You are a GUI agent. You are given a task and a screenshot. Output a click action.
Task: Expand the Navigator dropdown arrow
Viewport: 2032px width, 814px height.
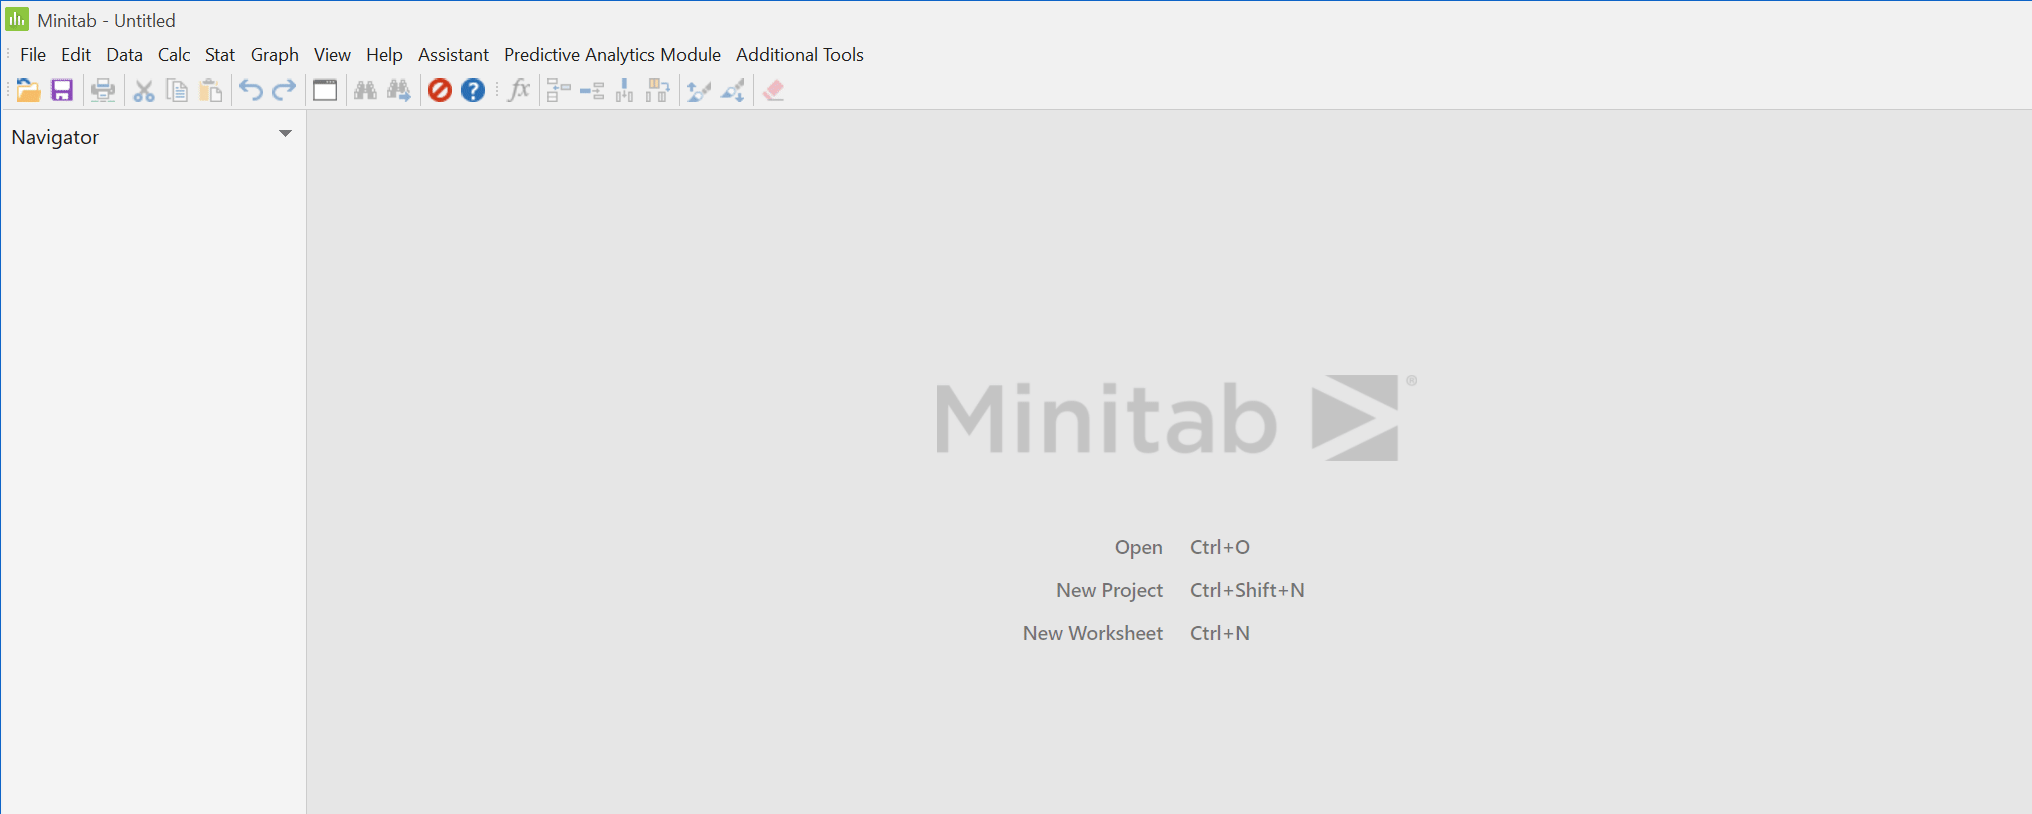pyautogui.click(x=285, y=133)
